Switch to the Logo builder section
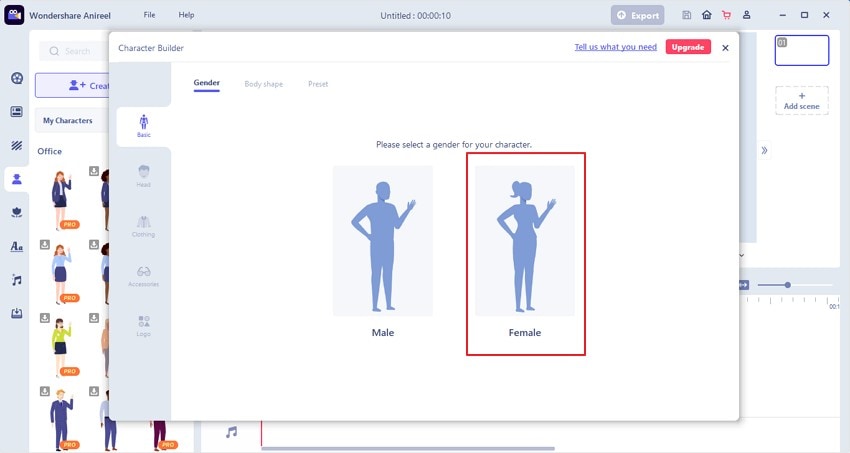Viewport: 850px width, 453px height. click(x=144, y=326)
